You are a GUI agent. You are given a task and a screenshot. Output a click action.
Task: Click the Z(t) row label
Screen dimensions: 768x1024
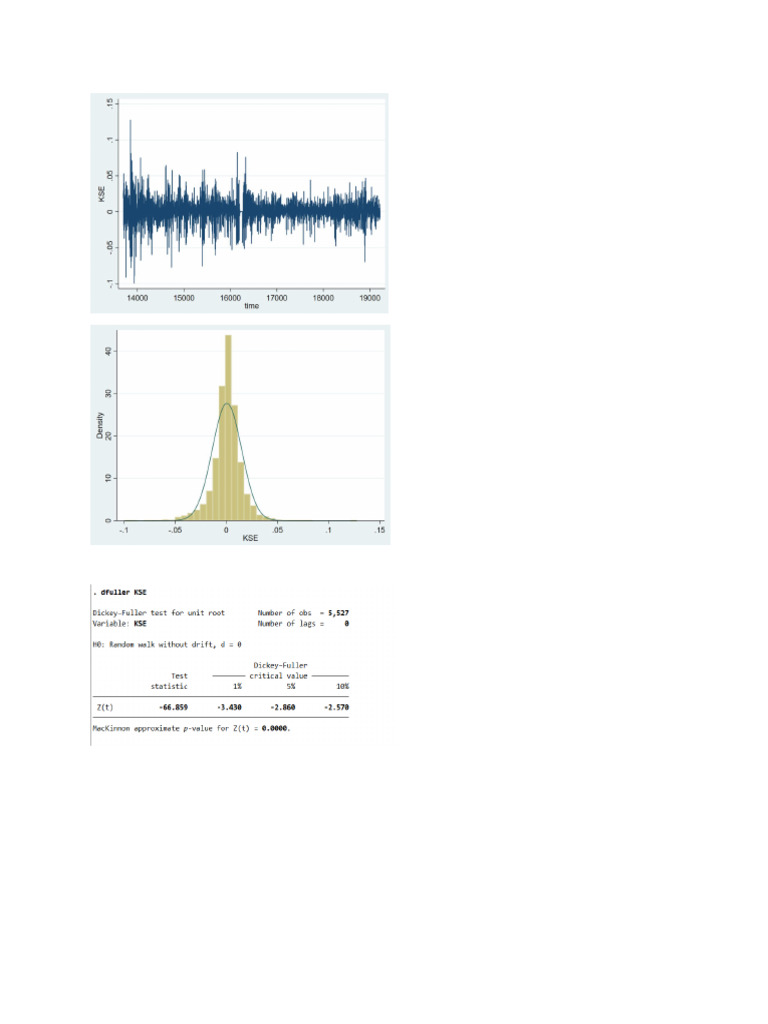click(104, 707)
